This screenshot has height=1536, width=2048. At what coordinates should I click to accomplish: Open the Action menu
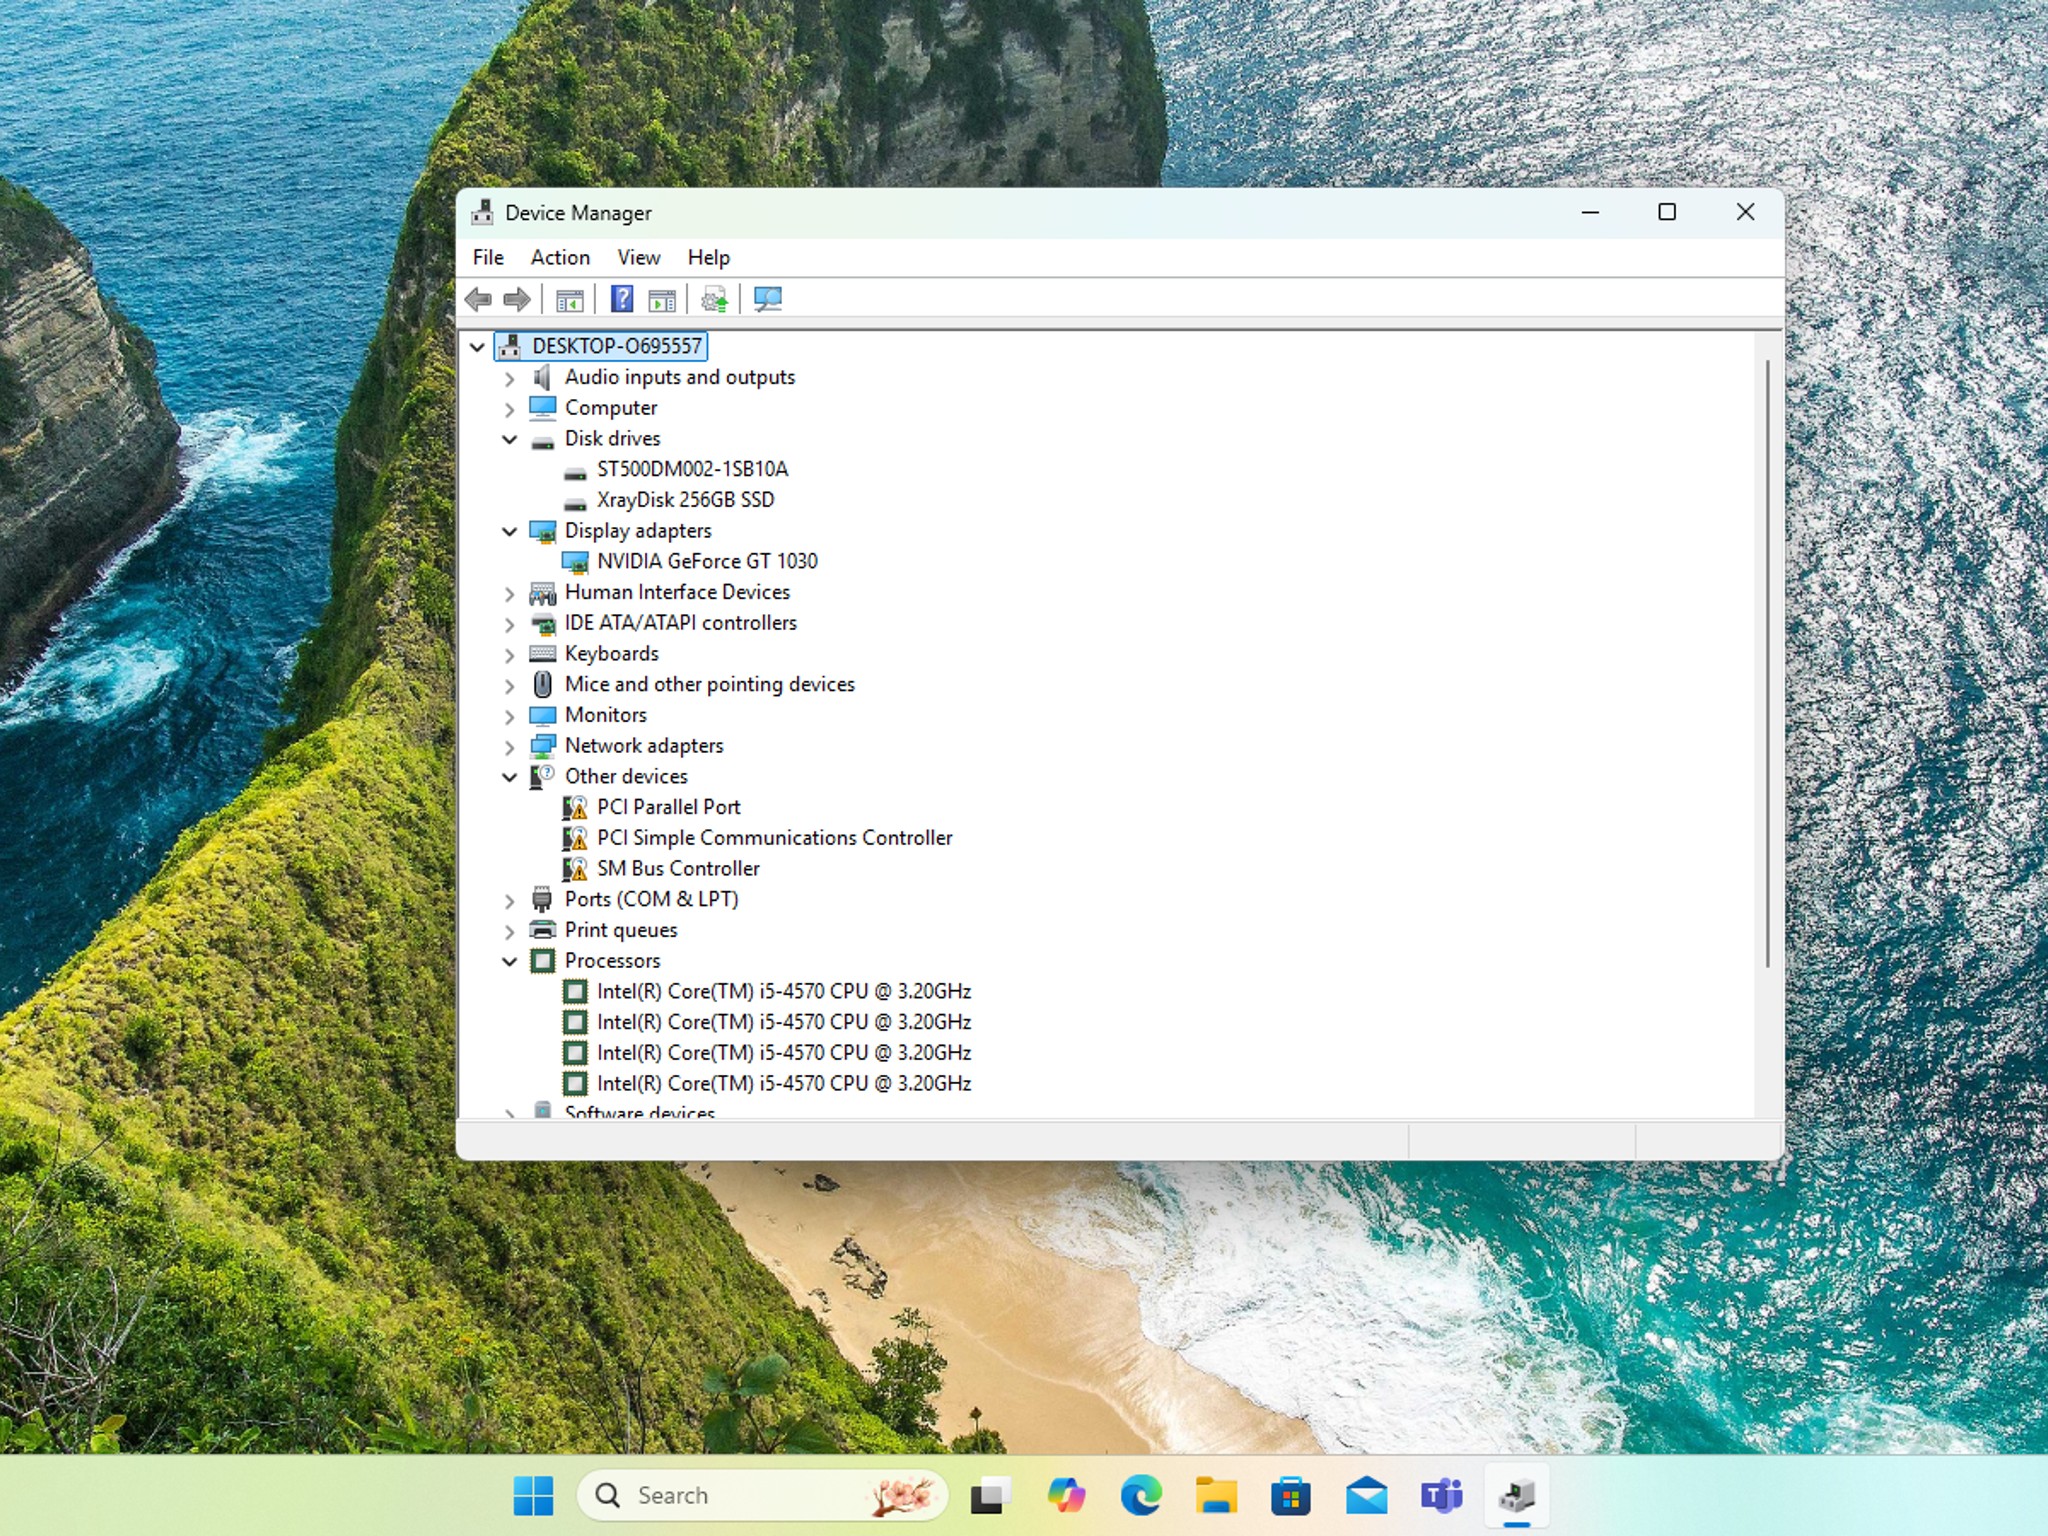[x=560, y=257]
